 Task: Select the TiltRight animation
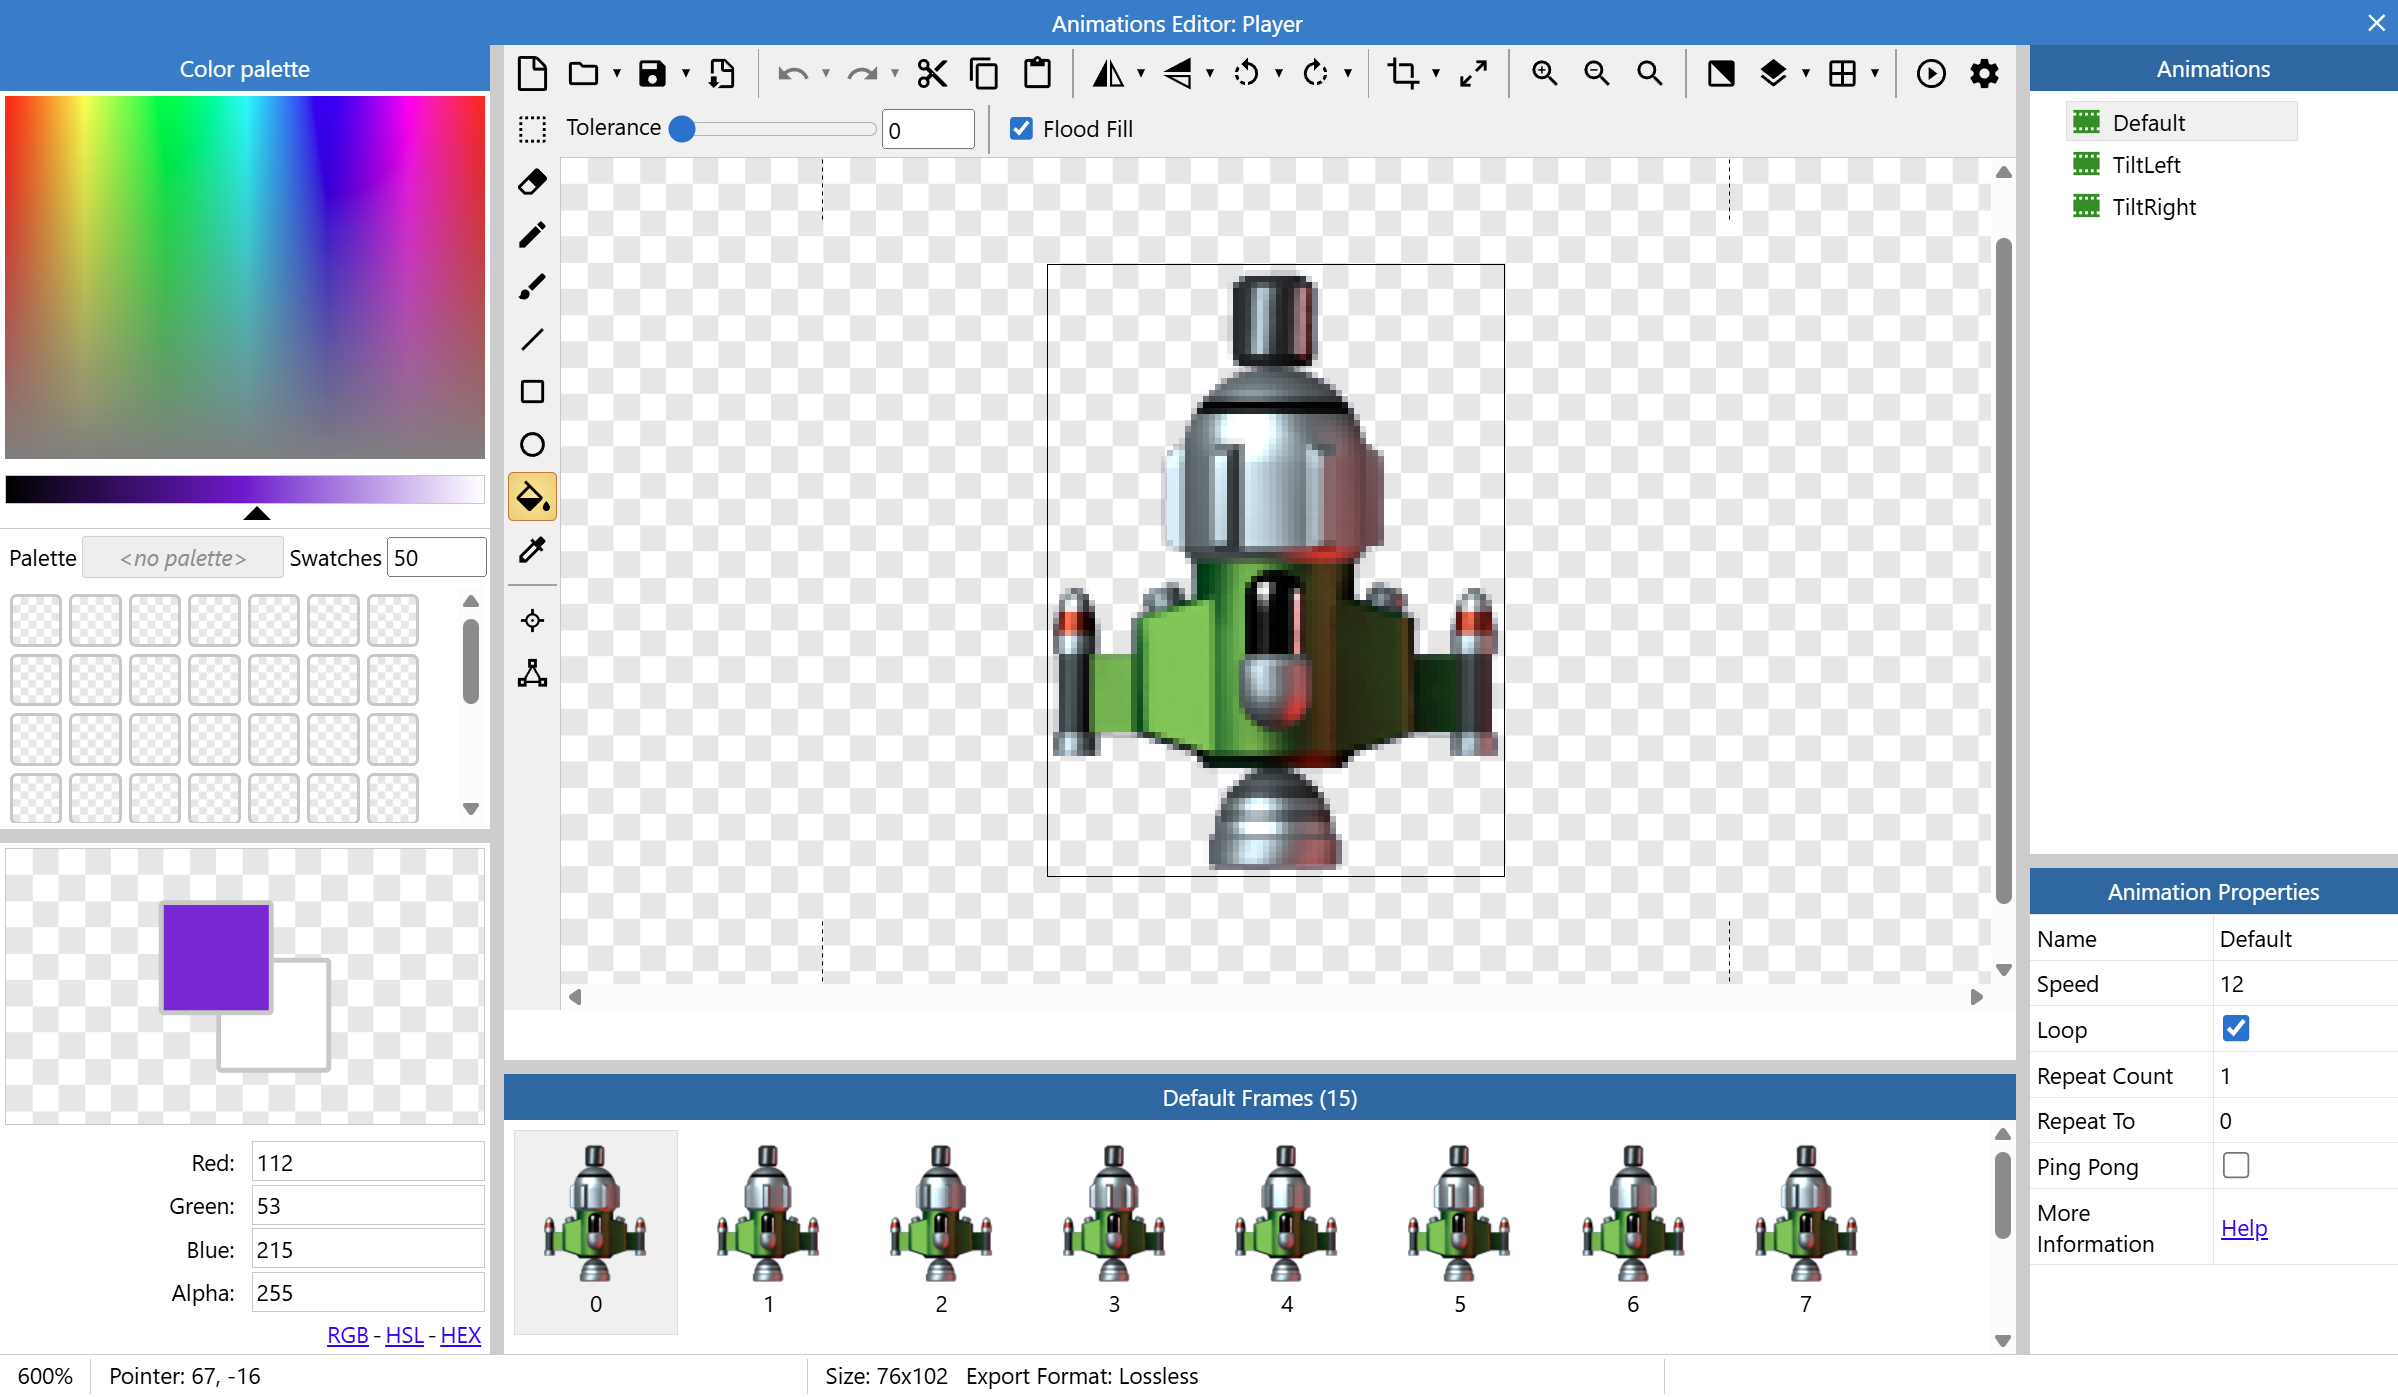[2154, 207]
